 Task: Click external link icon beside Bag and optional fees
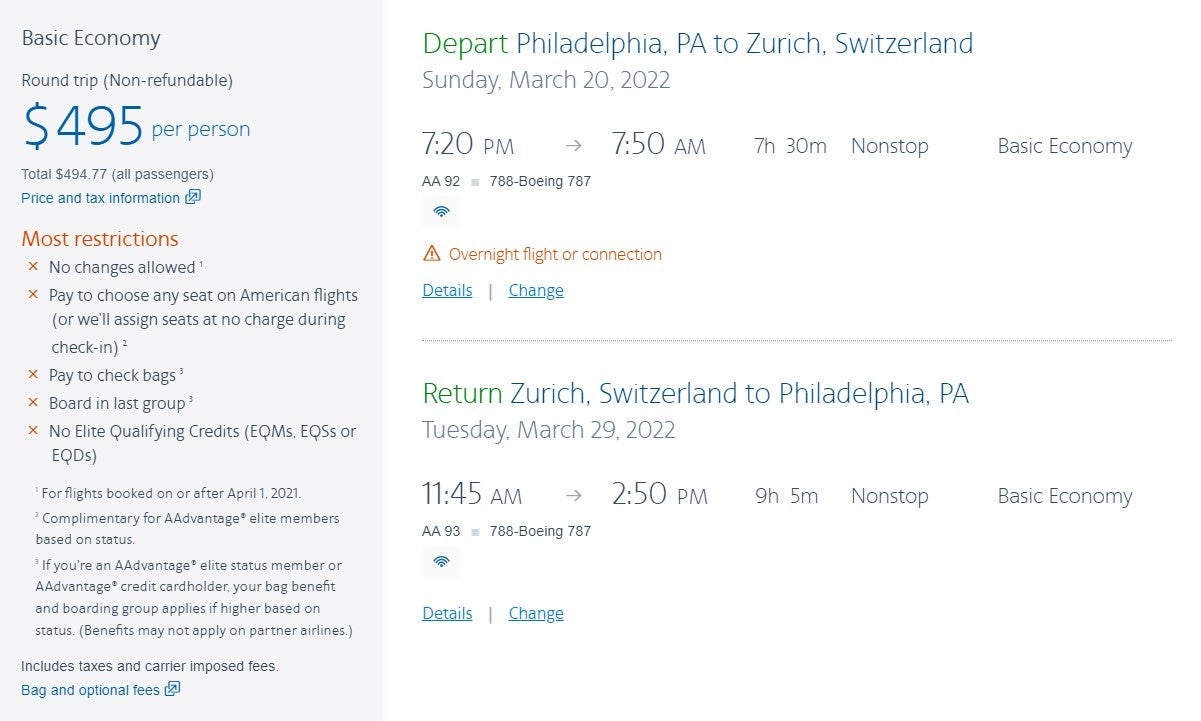click(172, 689)
